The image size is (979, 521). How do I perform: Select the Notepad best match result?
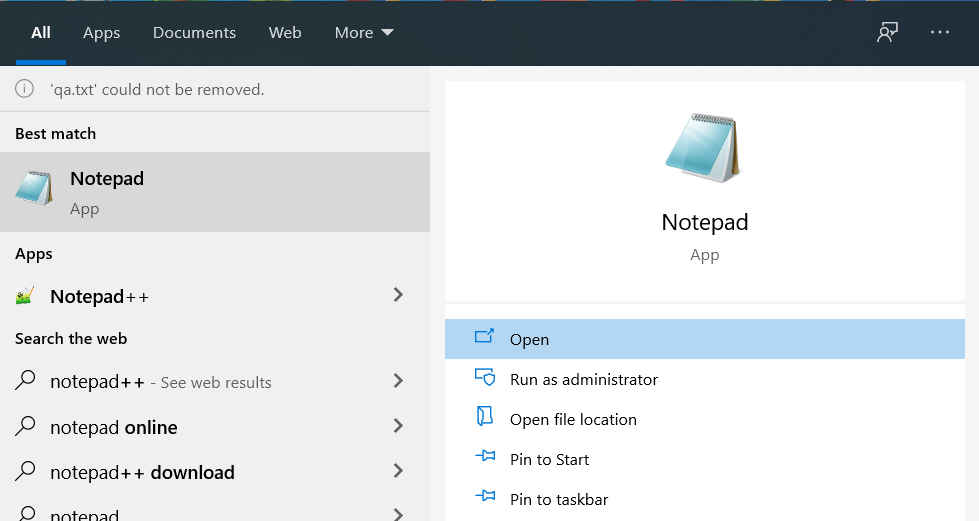click(215, 192)
